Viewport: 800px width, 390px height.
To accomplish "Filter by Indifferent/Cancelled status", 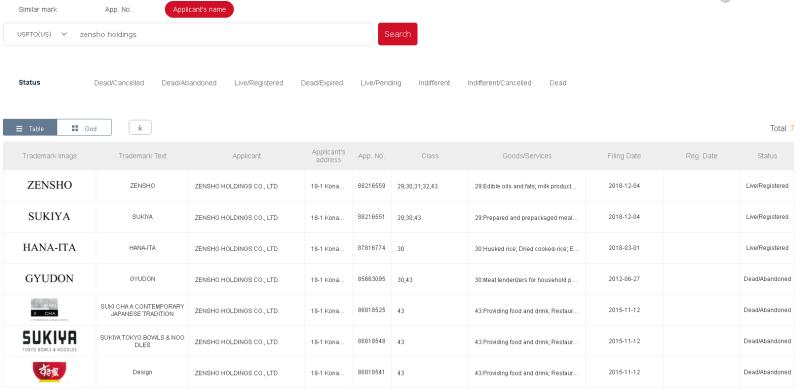I will (499, 83).
